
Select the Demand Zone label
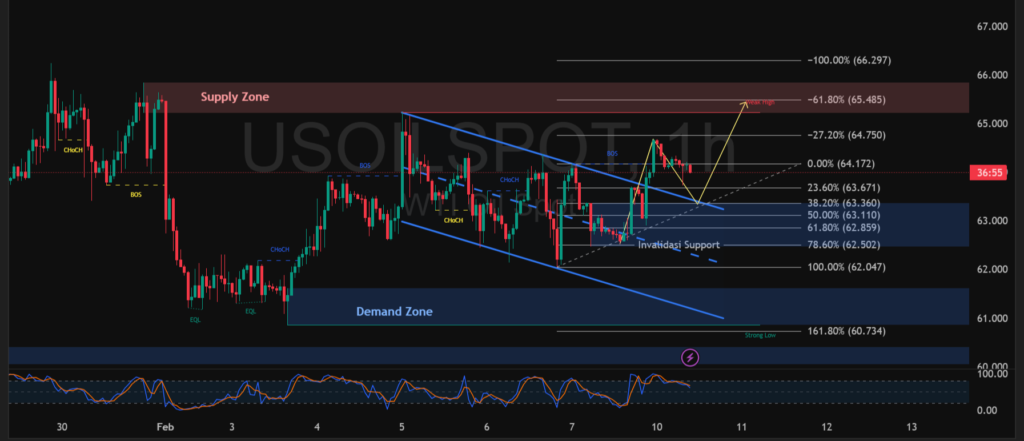click(x=394, y=311)
